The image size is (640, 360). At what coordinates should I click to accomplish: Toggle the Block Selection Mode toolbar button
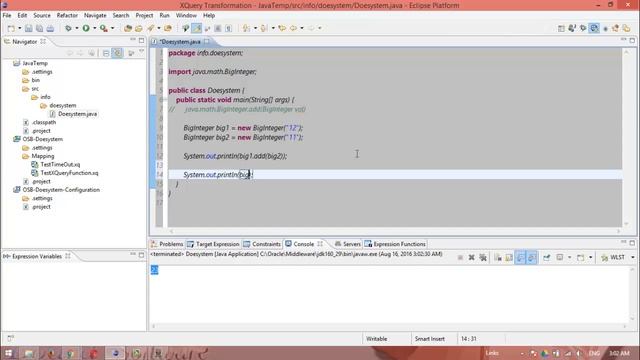pos(218,28)
